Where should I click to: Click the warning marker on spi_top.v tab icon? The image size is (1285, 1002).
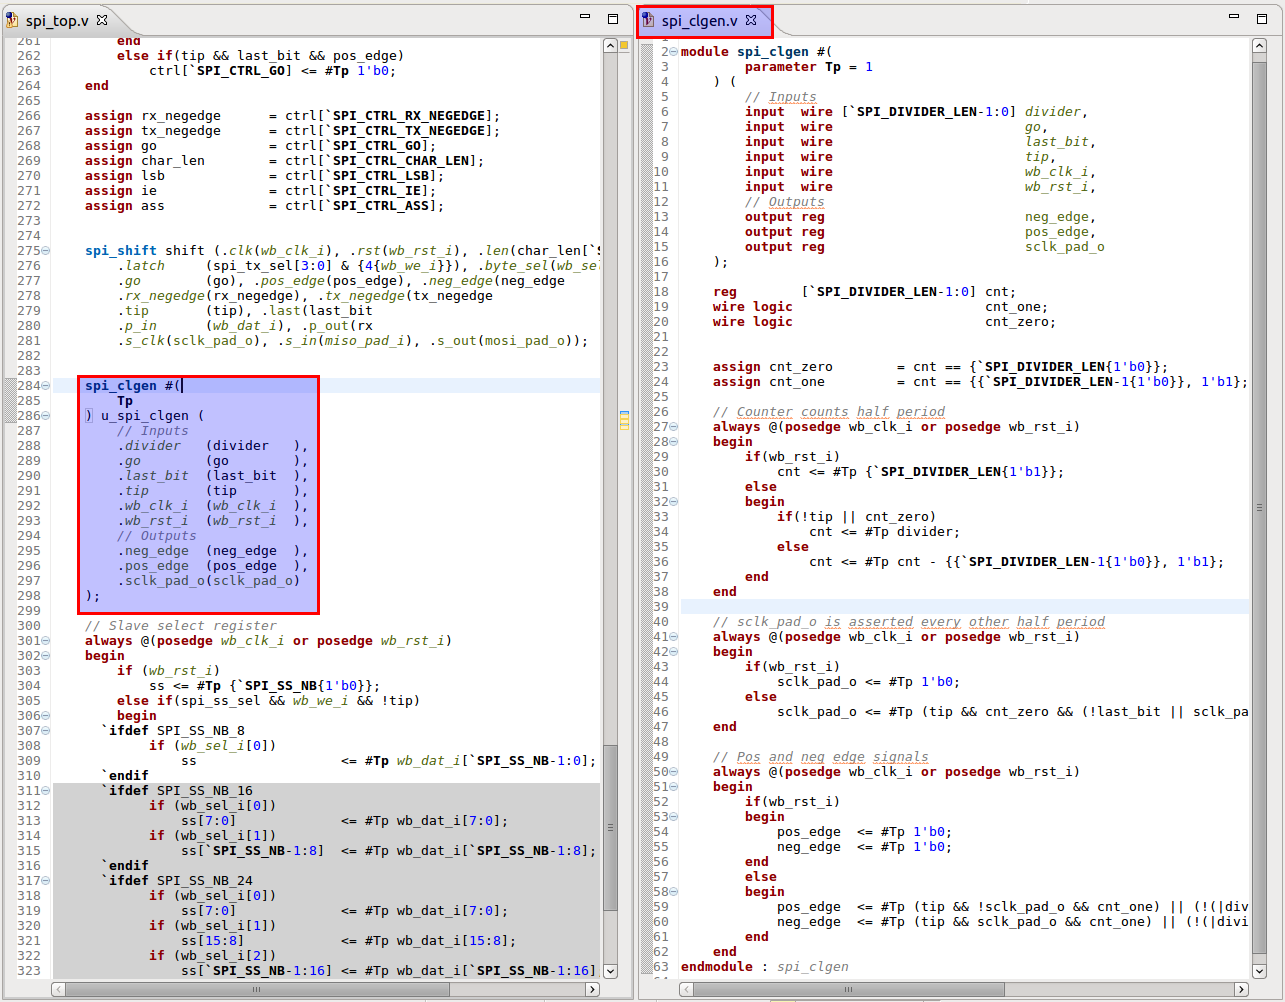pyautogui.click(x=10, y=25)
